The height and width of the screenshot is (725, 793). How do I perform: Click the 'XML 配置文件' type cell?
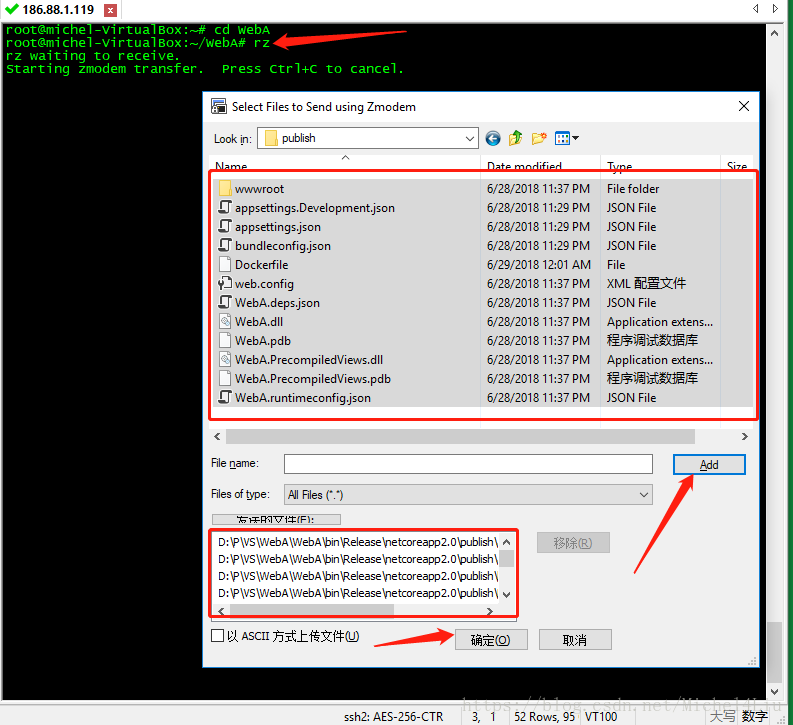646,283
